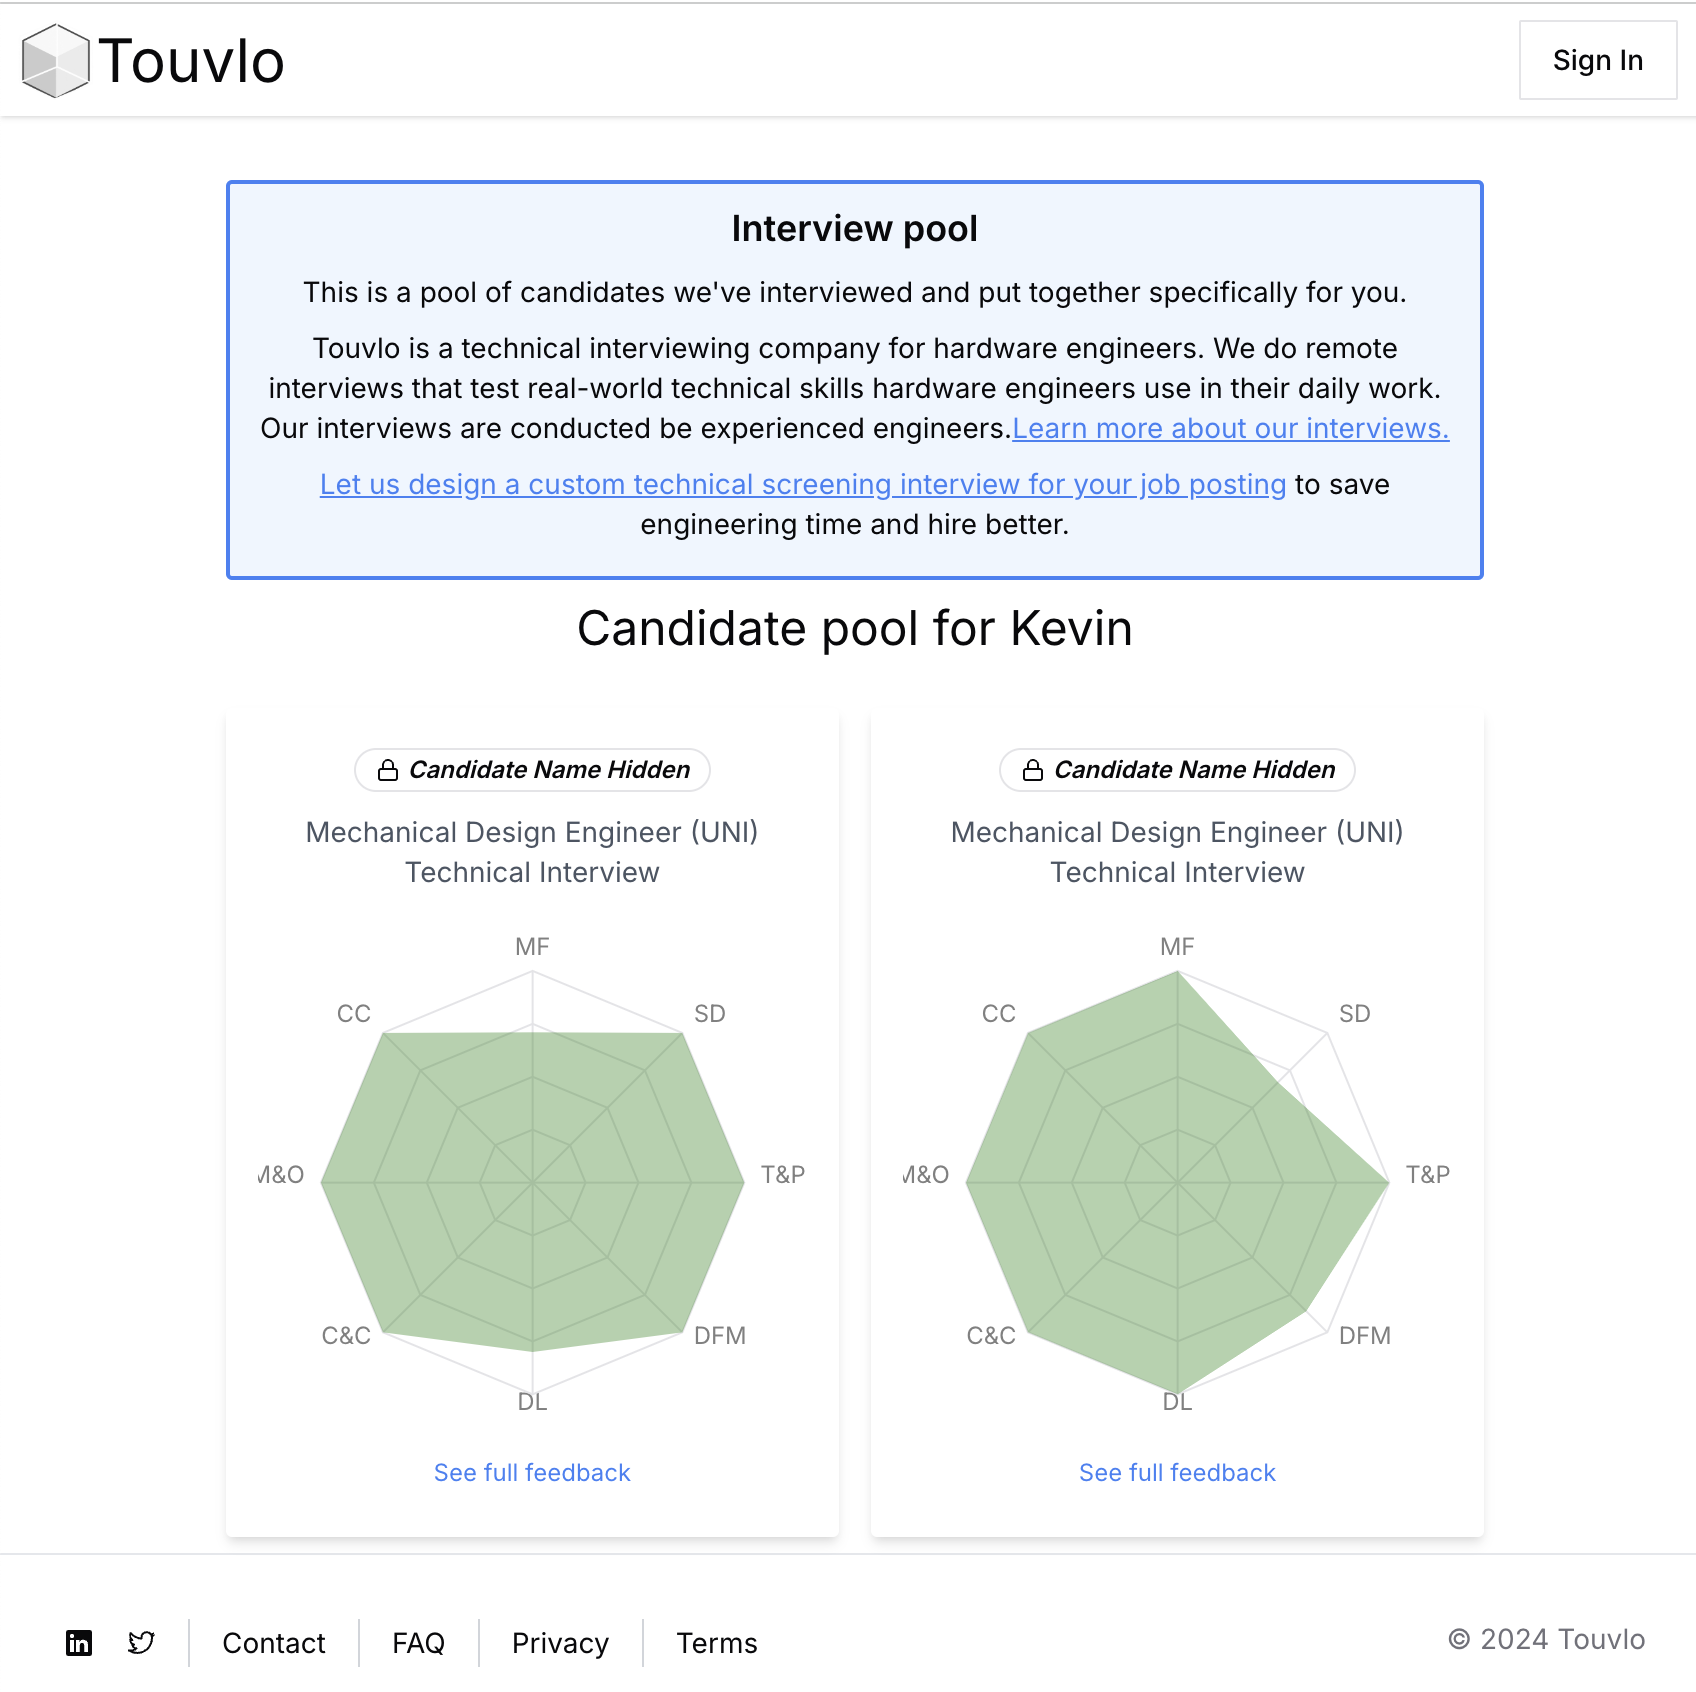Click the Sign In button
Viewport: 1696px width, 1692px height.
[x=1598, y=60]
